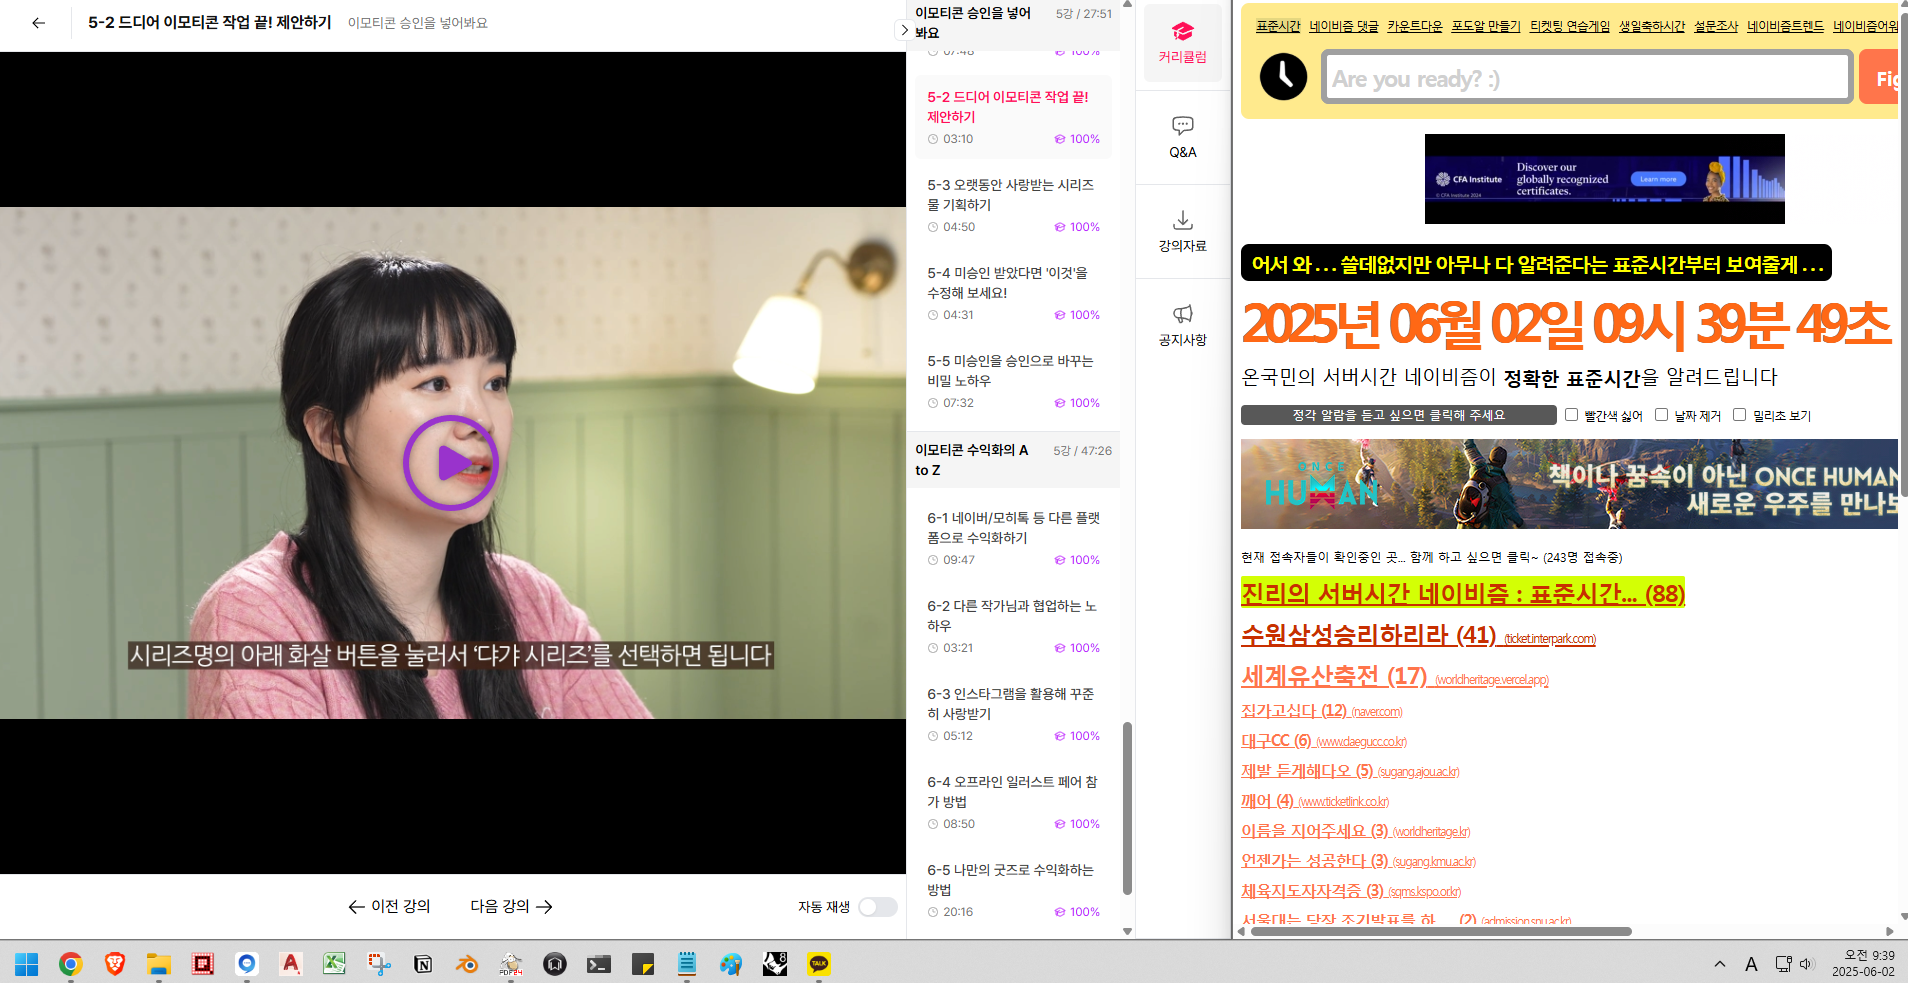Open the 설문조사 tab

point(1715,26)
